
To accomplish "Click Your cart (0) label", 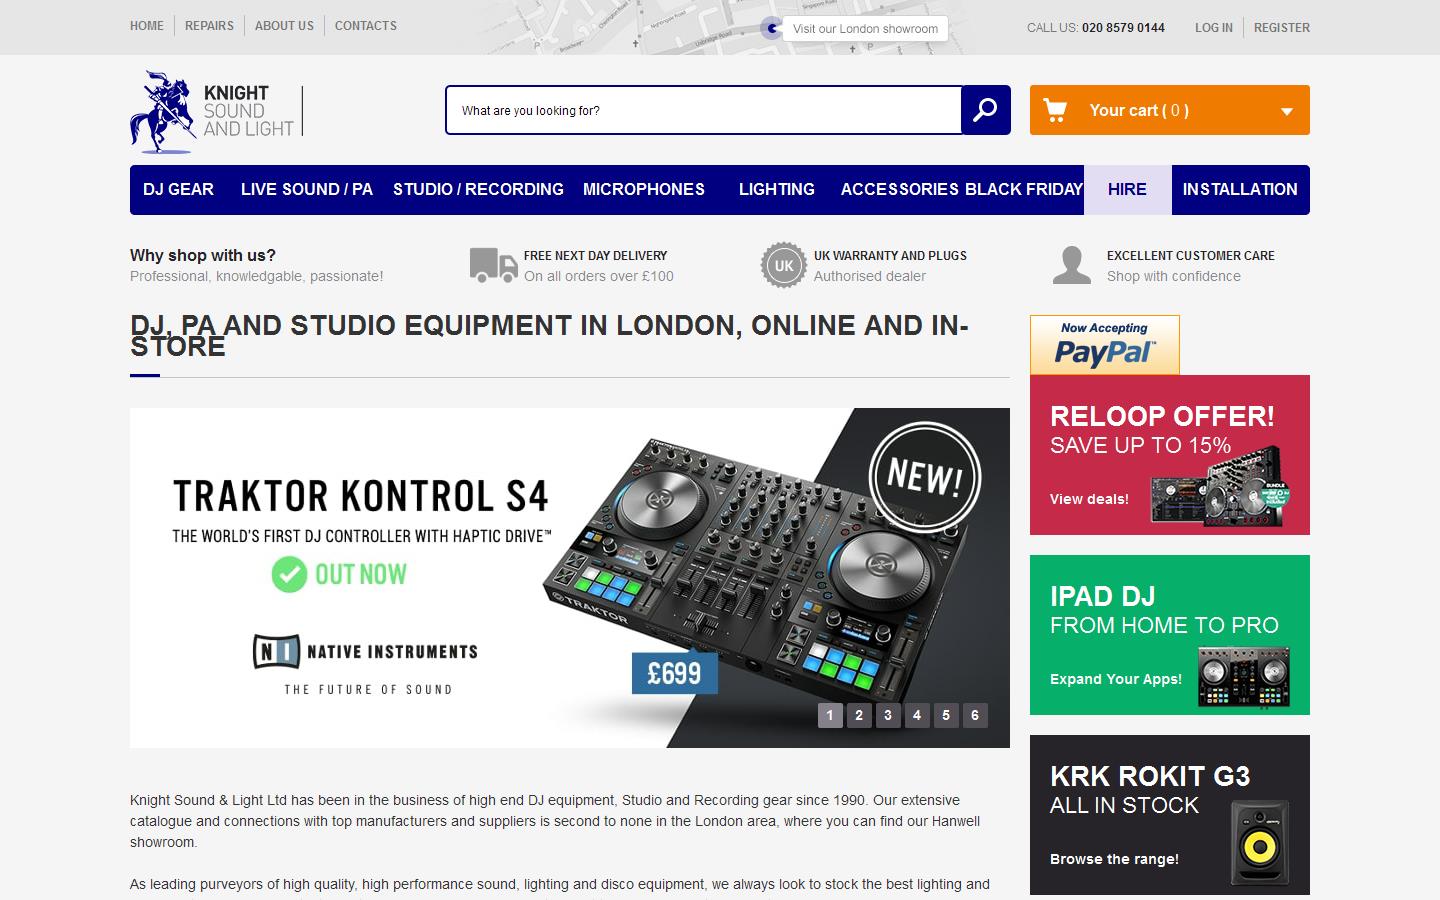I will 1139,111.
